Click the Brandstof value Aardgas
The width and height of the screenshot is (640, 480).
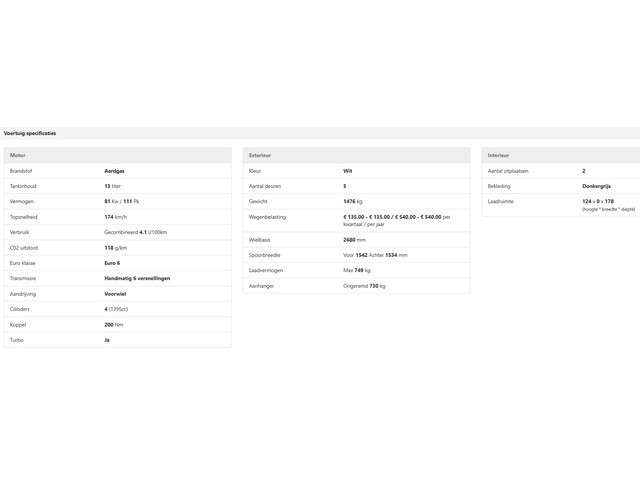(114, 171)
